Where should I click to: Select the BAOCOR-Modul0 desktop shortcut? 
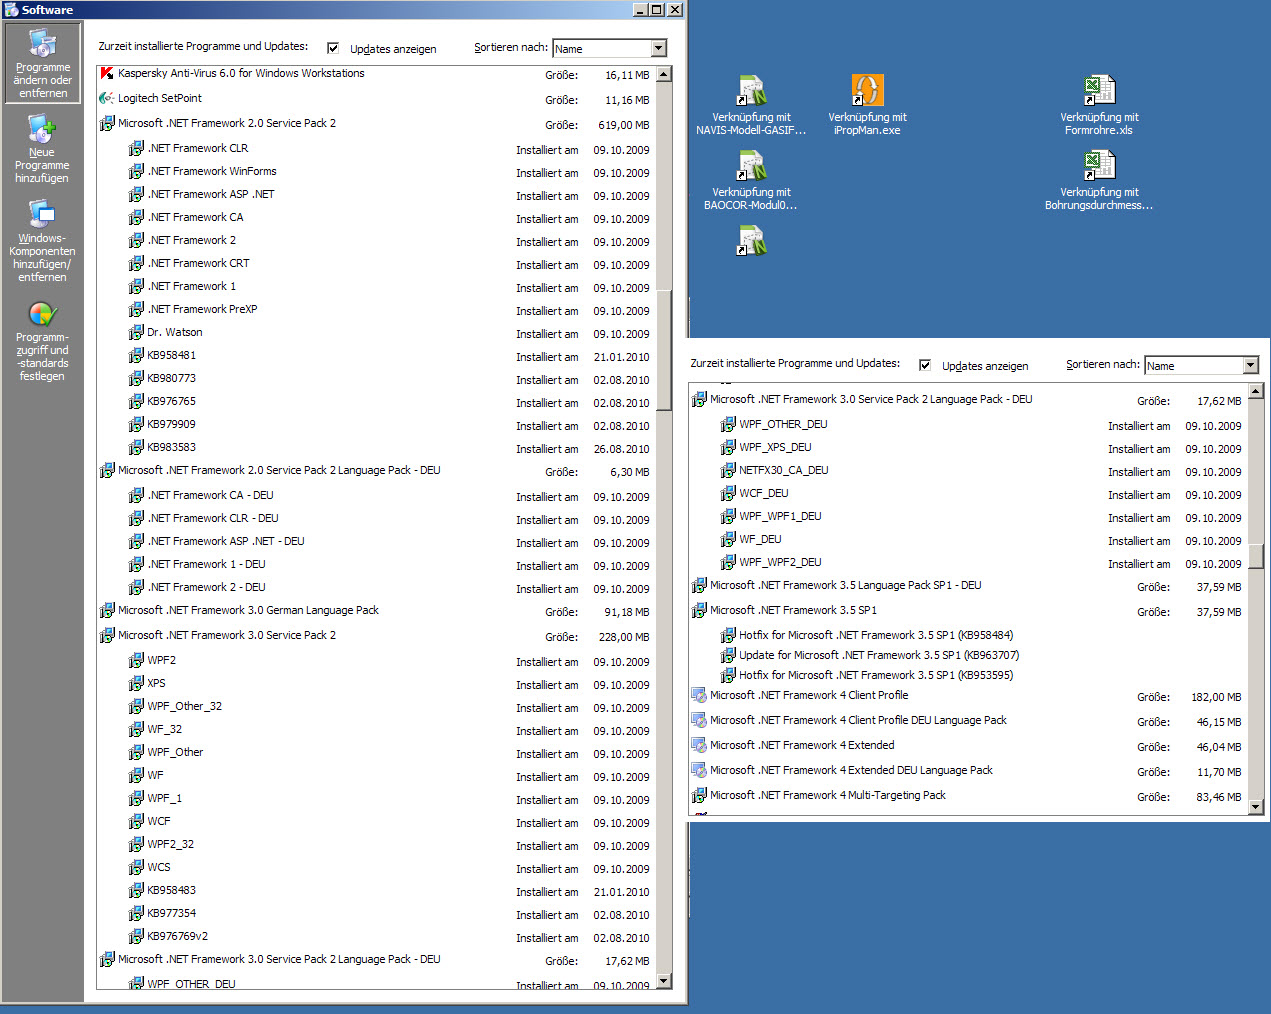coord(751,180)
